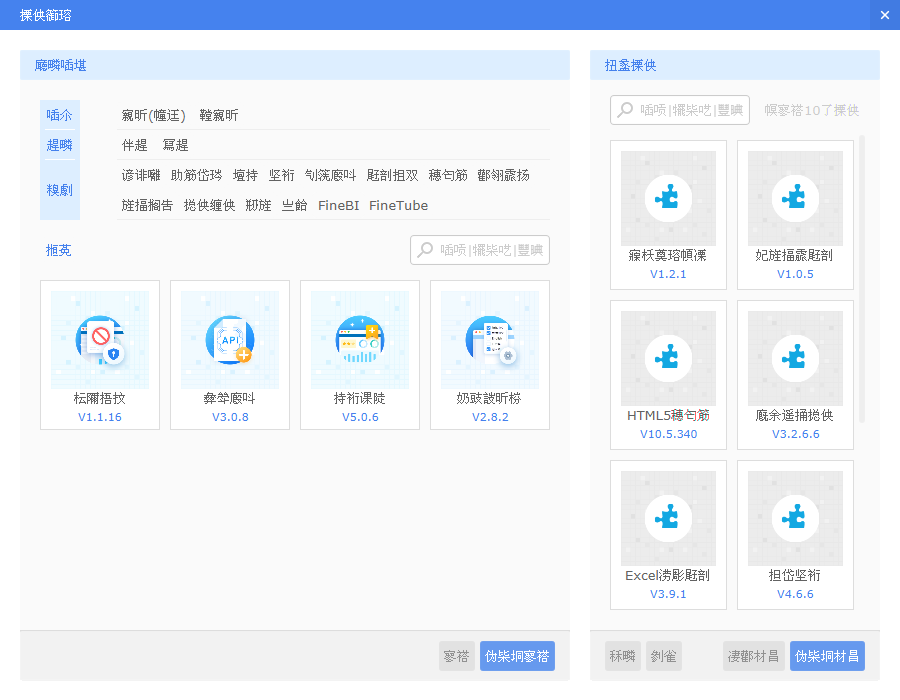Filter plugins by the FineTube tag
Viewport: 900px width, 700px height.
[398, 205]
